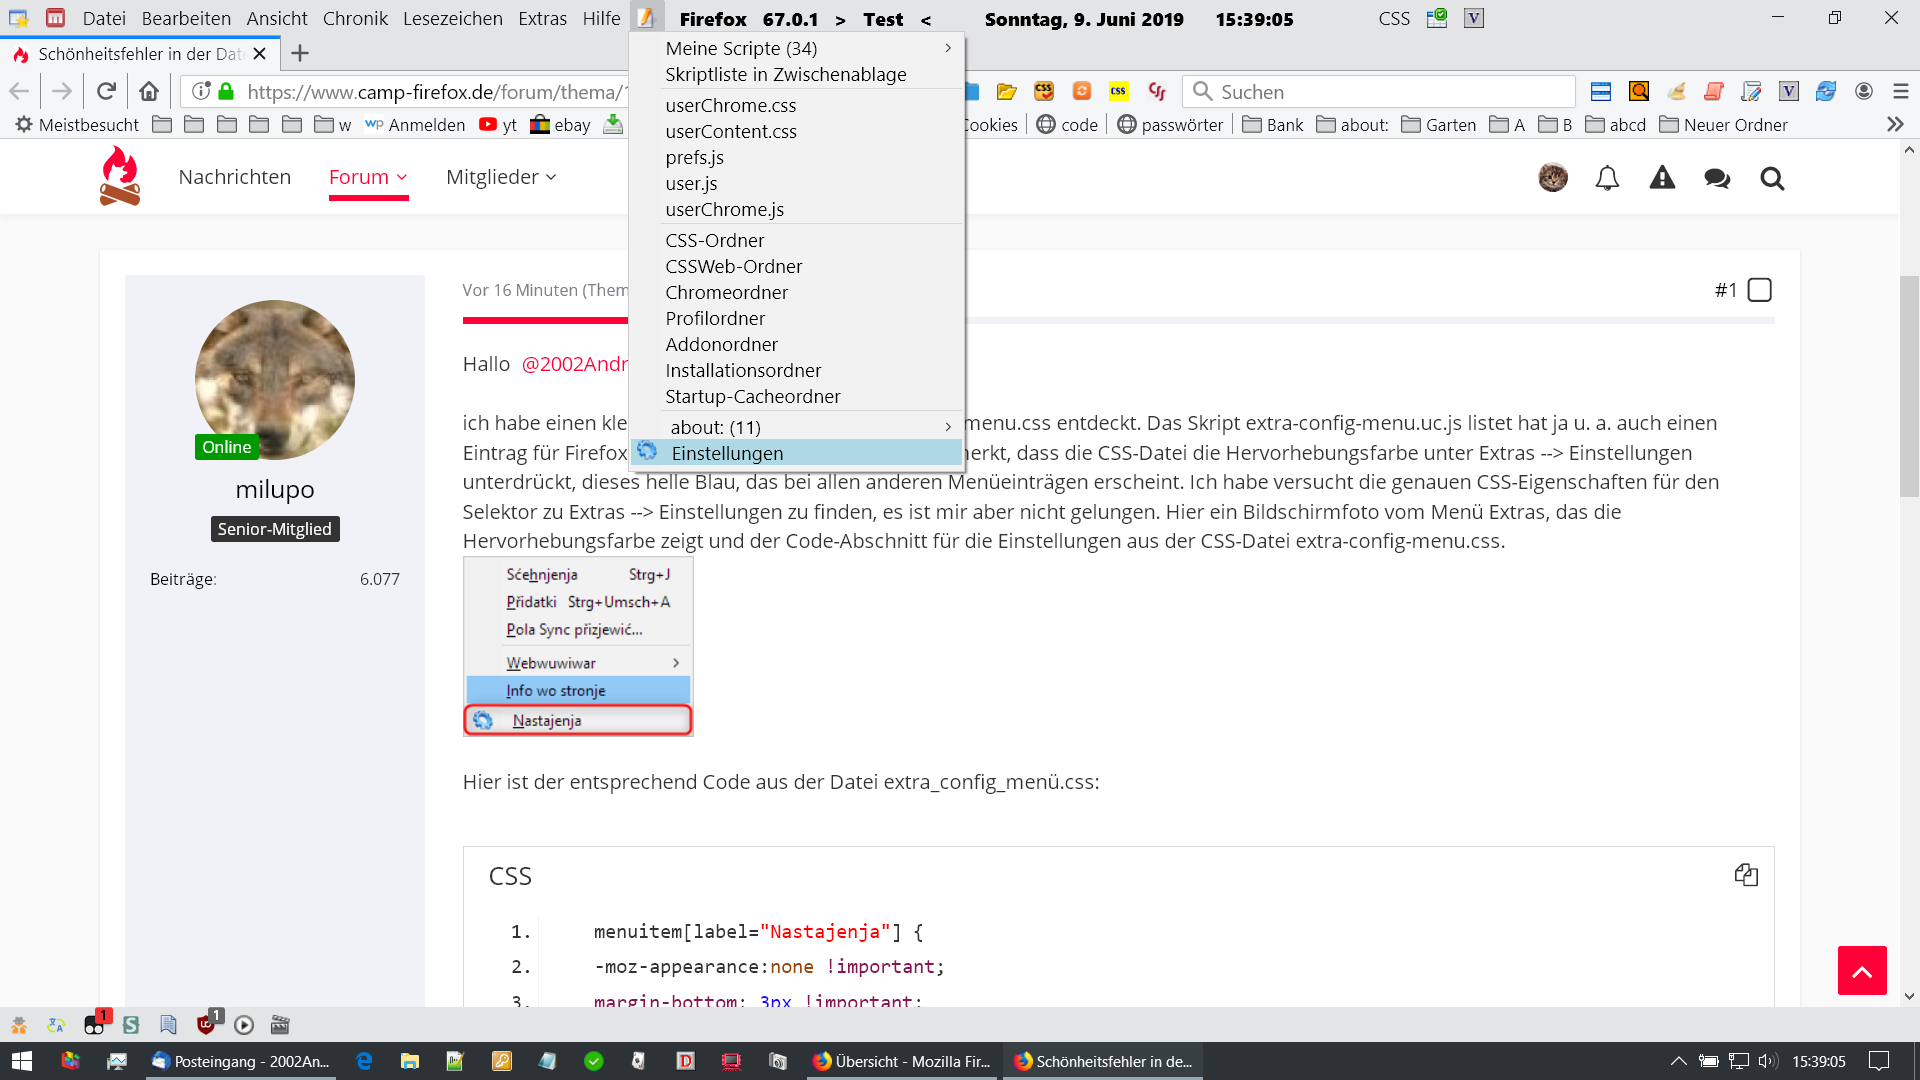The height and width of the screenshot is (1080, 1920).
Task: Open the notifications bell icon
Action: [x=1607, y=178]
